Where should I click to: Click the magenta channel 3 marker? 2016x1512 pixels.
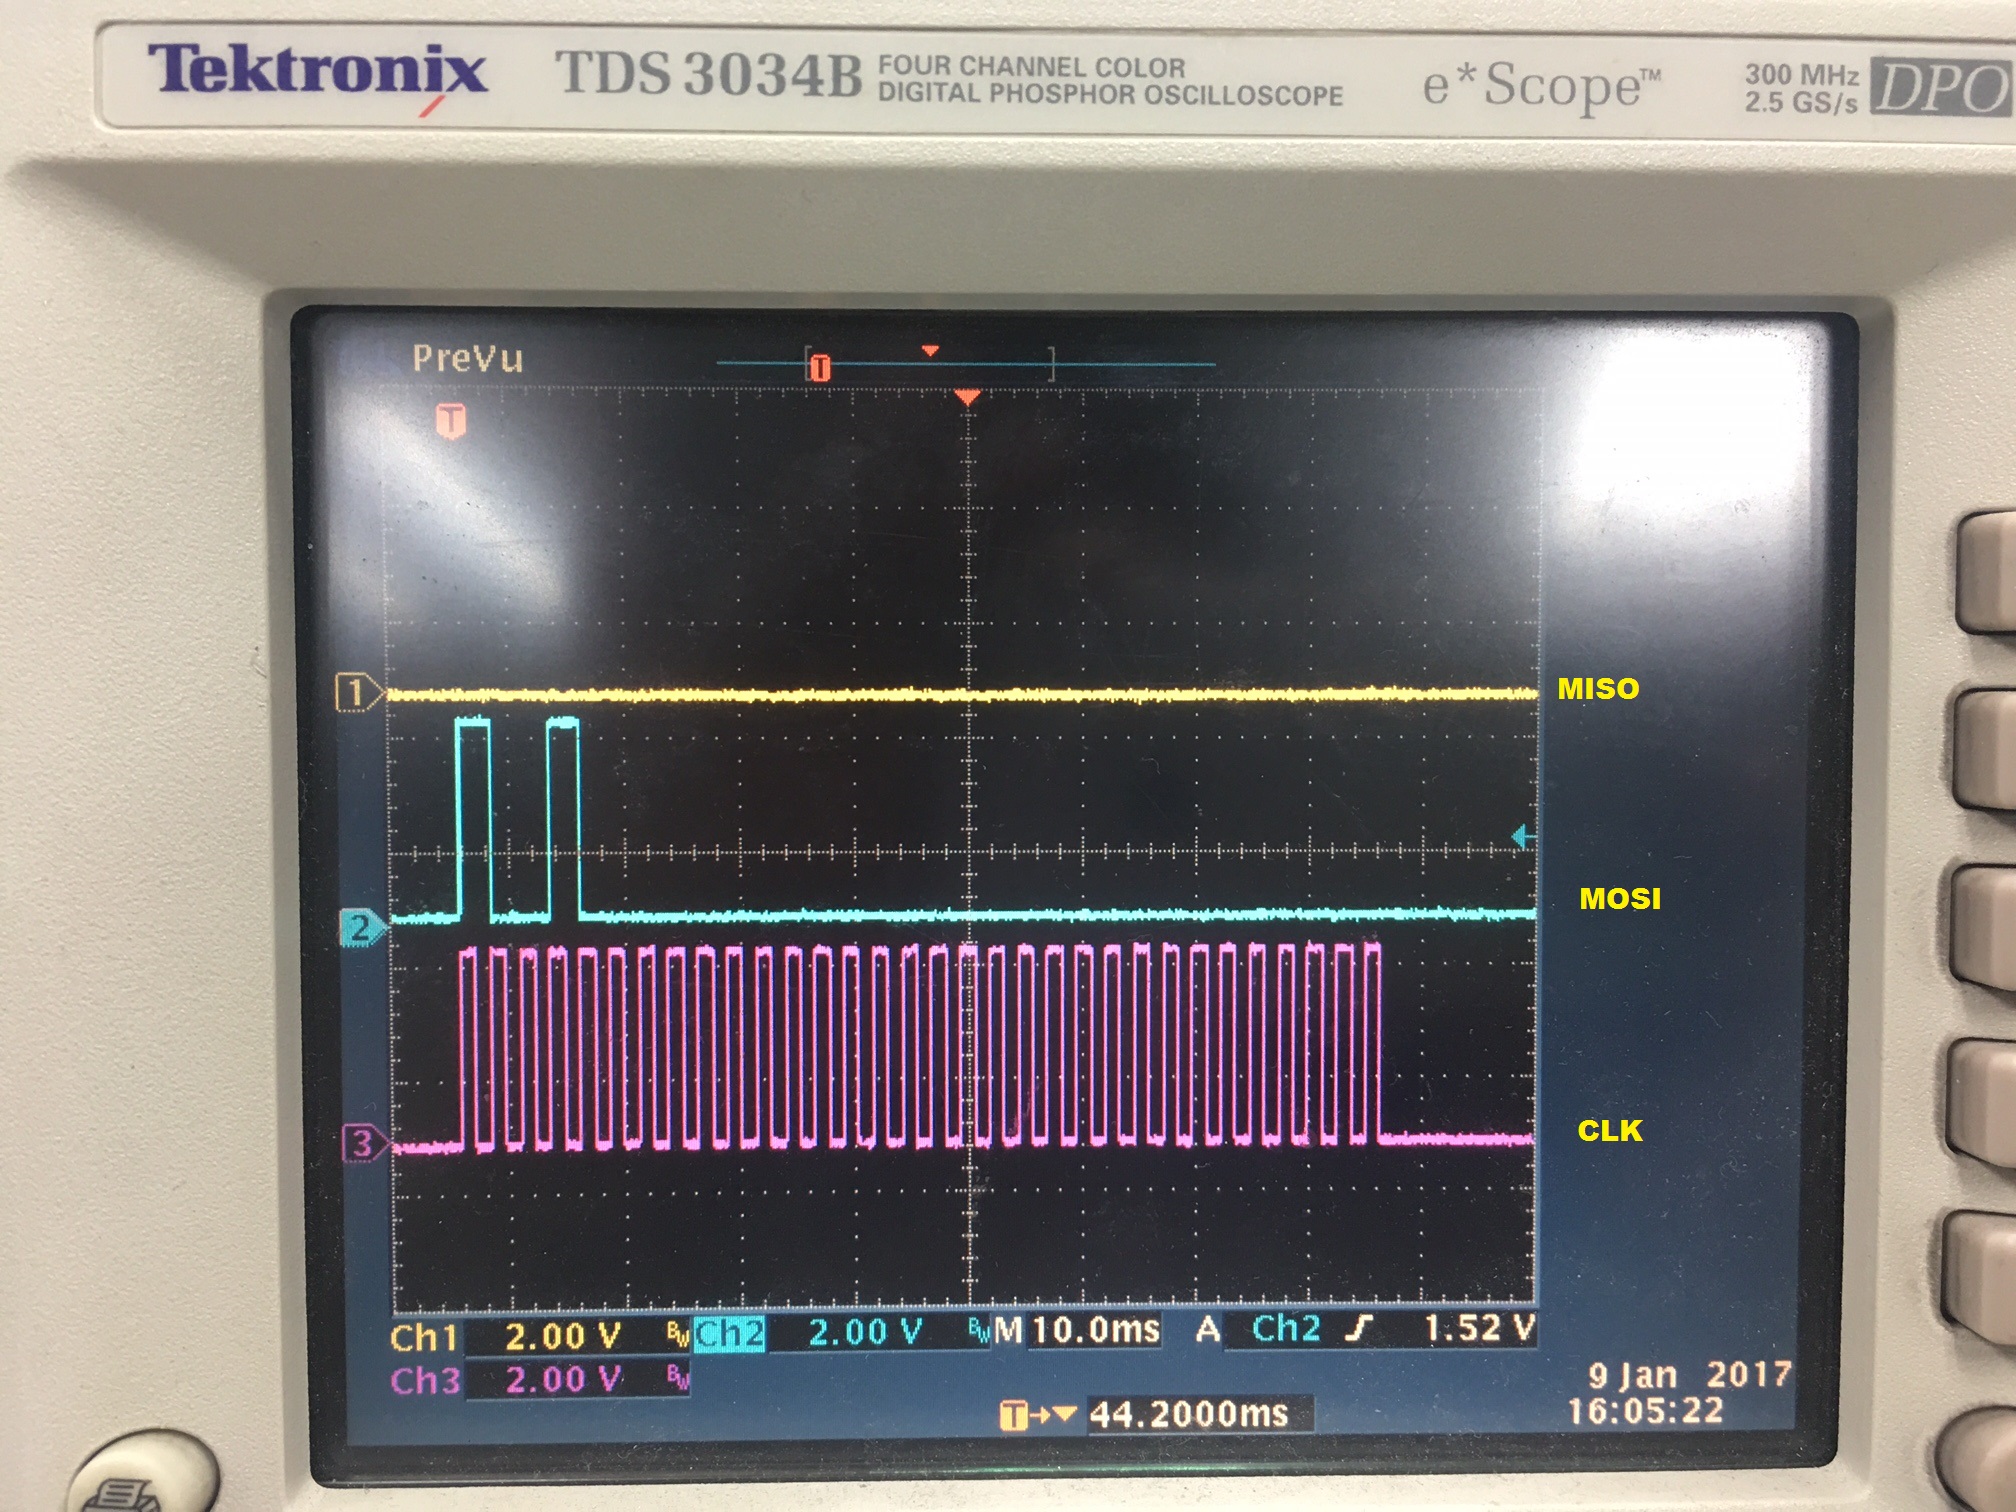pyautogui.click(x=361, y=1143)
